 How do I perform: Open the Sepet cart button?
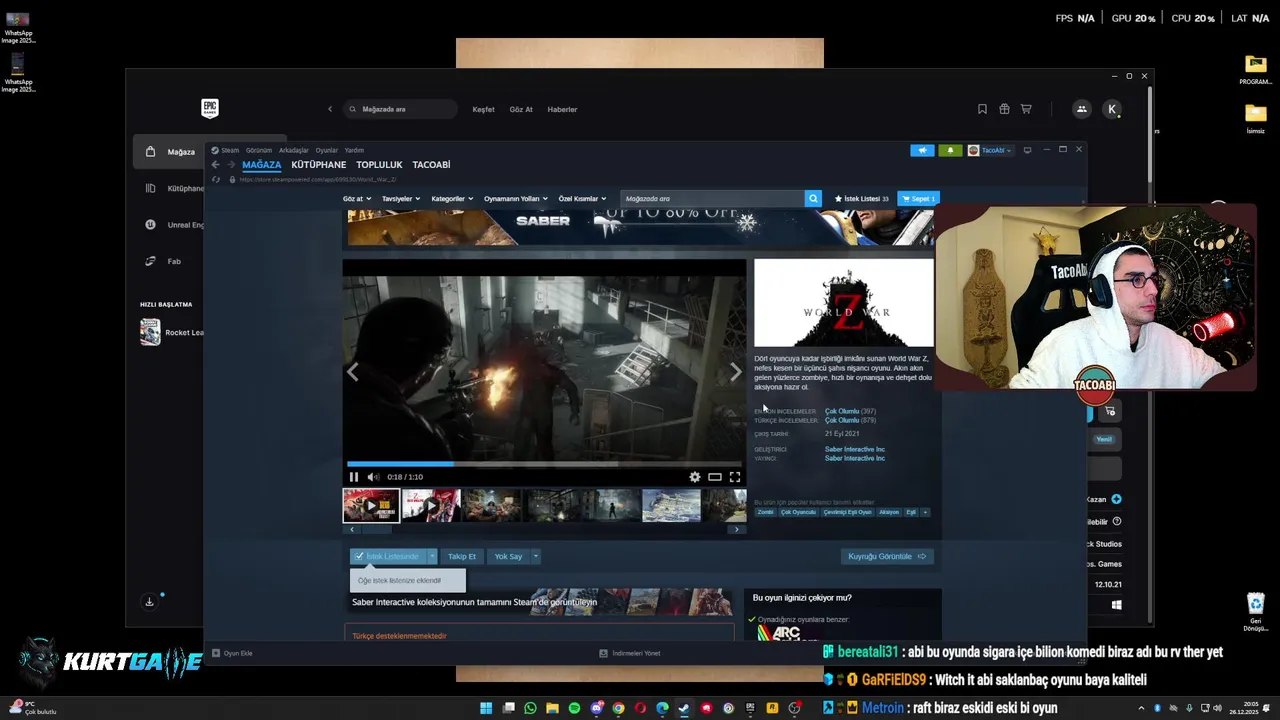(x=918, y=199)
